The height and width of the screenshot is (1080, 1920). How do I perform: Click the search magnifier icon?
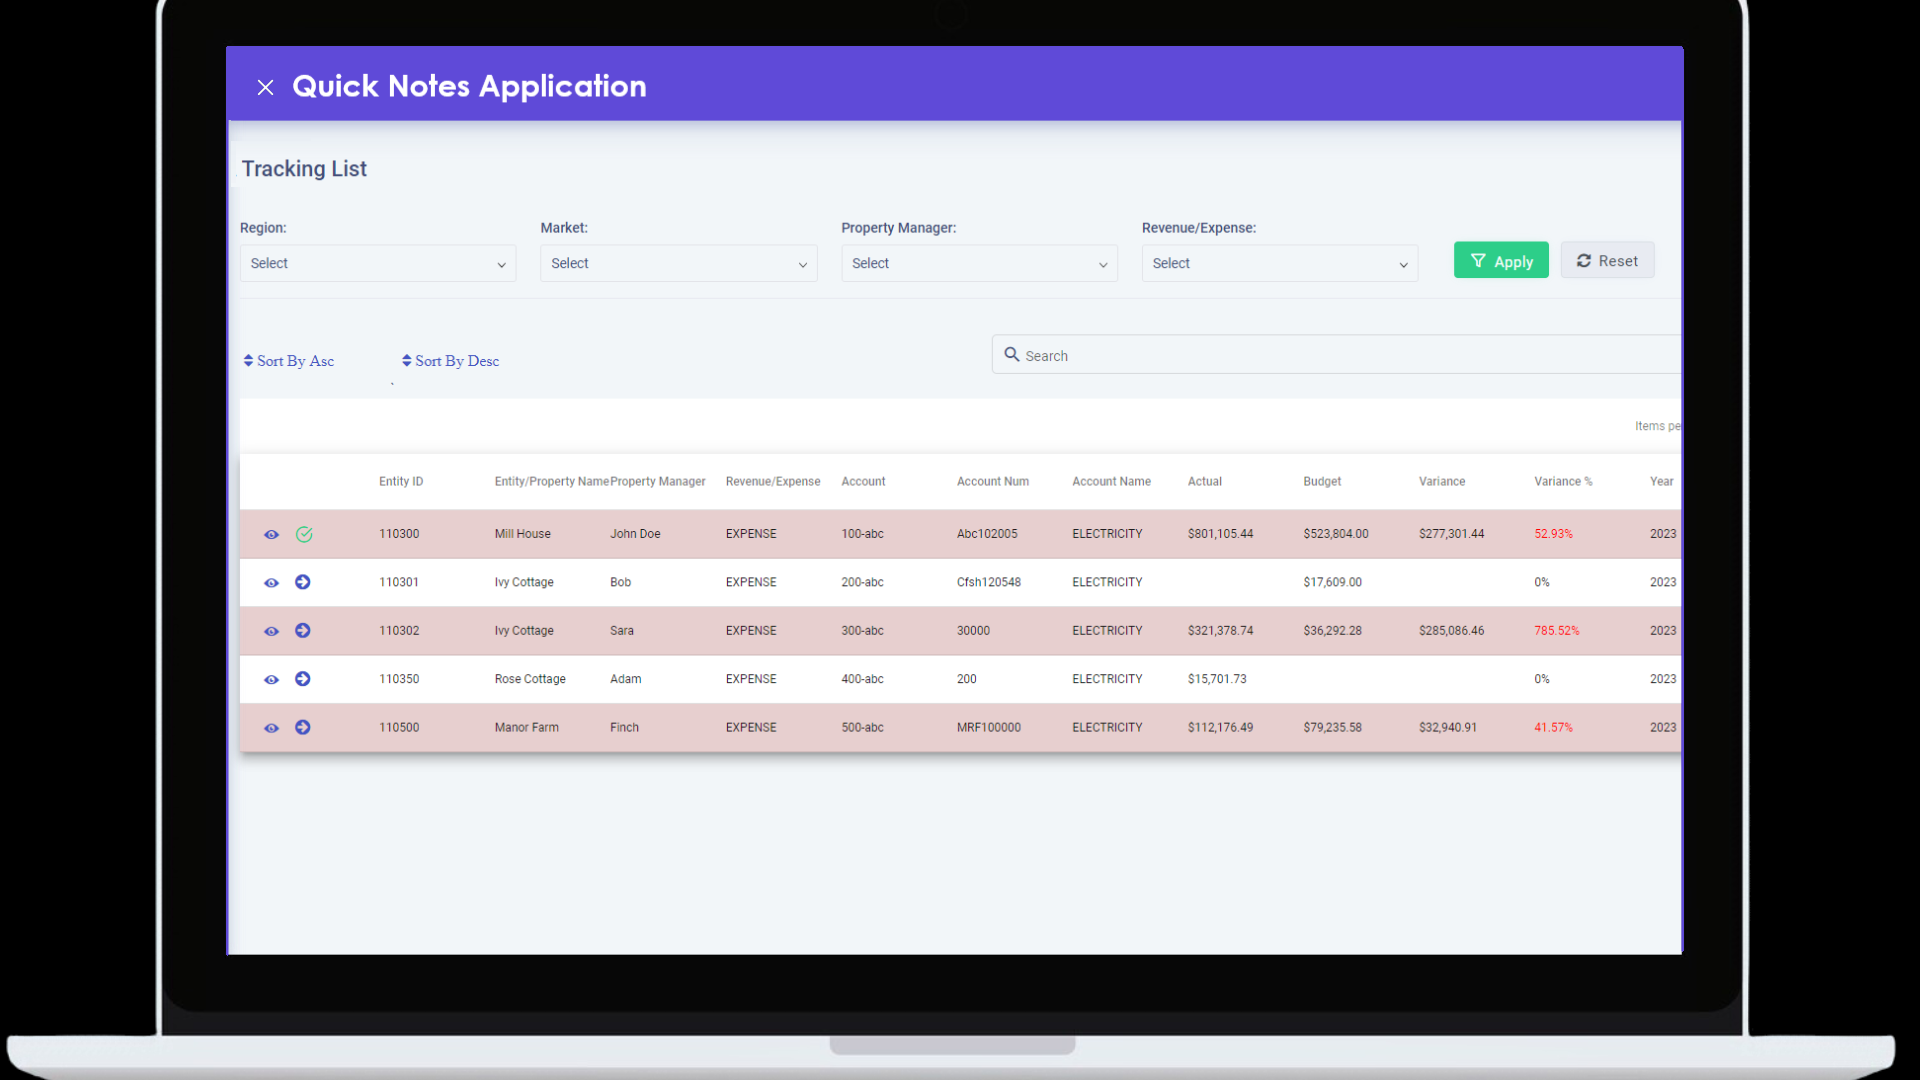click(1012, 355)
